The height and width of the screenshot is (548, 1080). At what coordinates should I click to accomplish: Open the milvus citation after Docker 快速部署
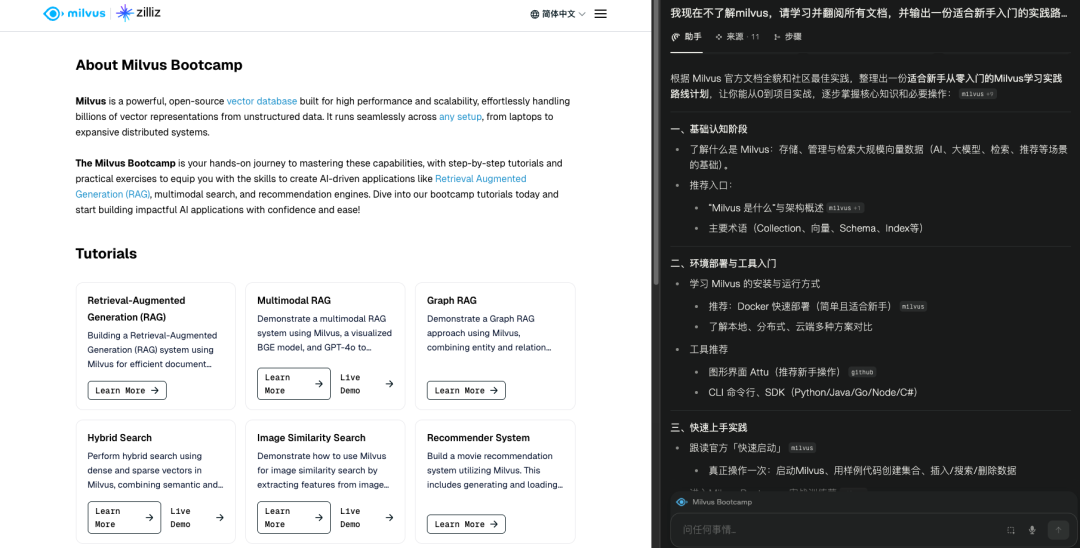913,306
